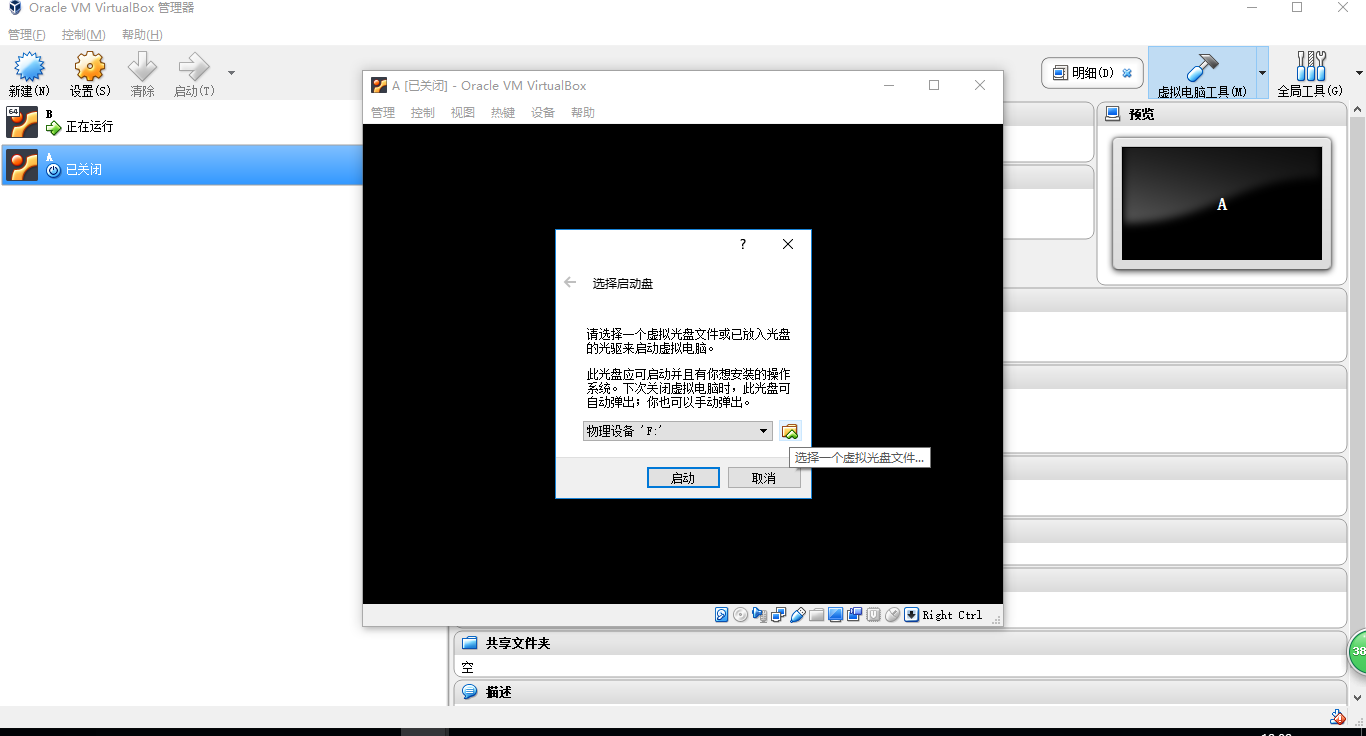Click the folder icon to choose a disc file

tap(790, 431)
